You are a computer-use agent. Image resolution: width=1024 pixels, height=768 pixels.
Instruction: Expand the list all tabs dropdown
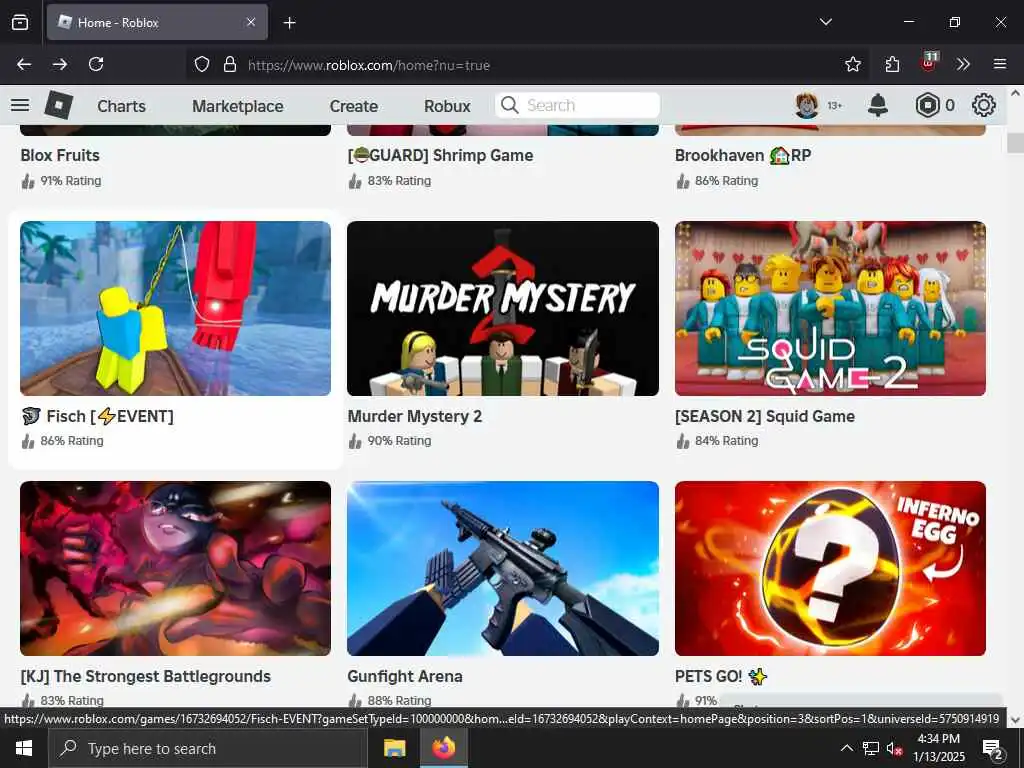click(x=825, y=22)
